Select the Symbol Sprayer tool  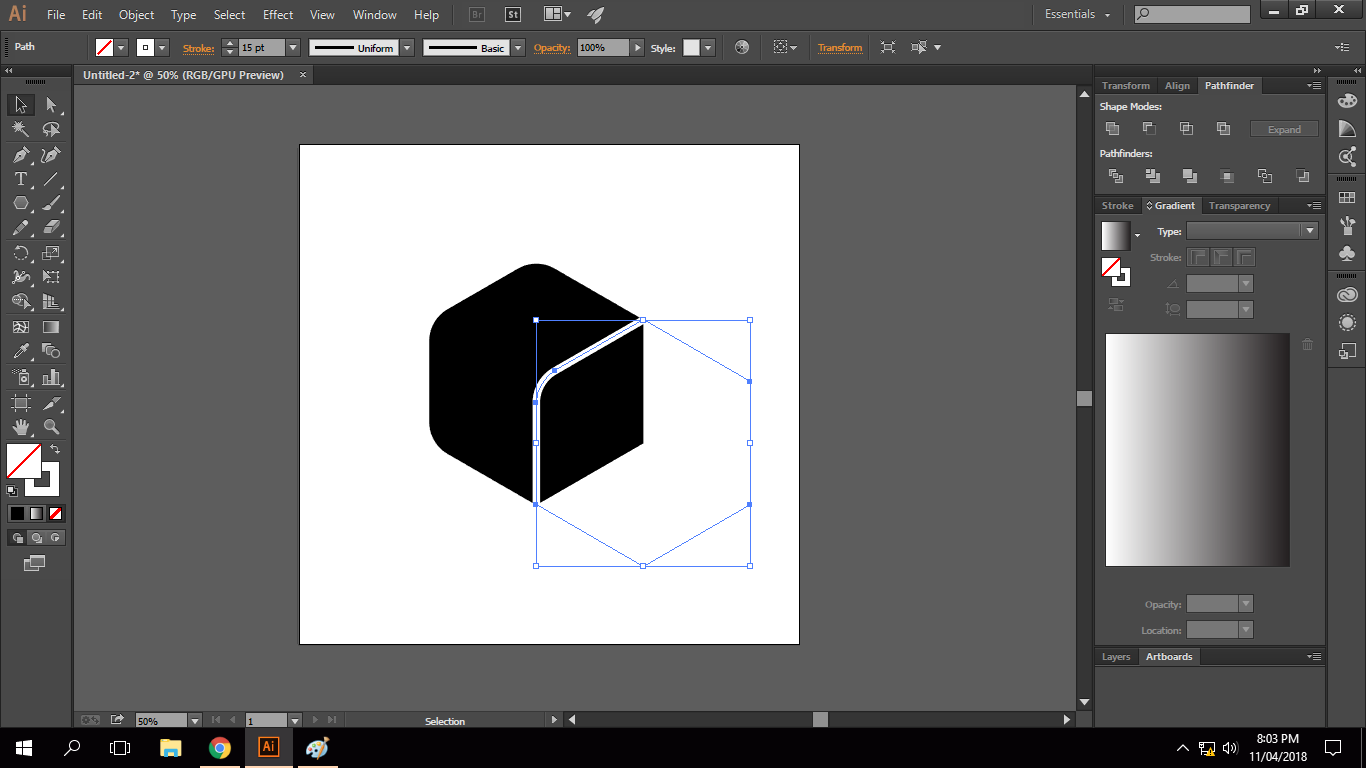click(20, 377)
